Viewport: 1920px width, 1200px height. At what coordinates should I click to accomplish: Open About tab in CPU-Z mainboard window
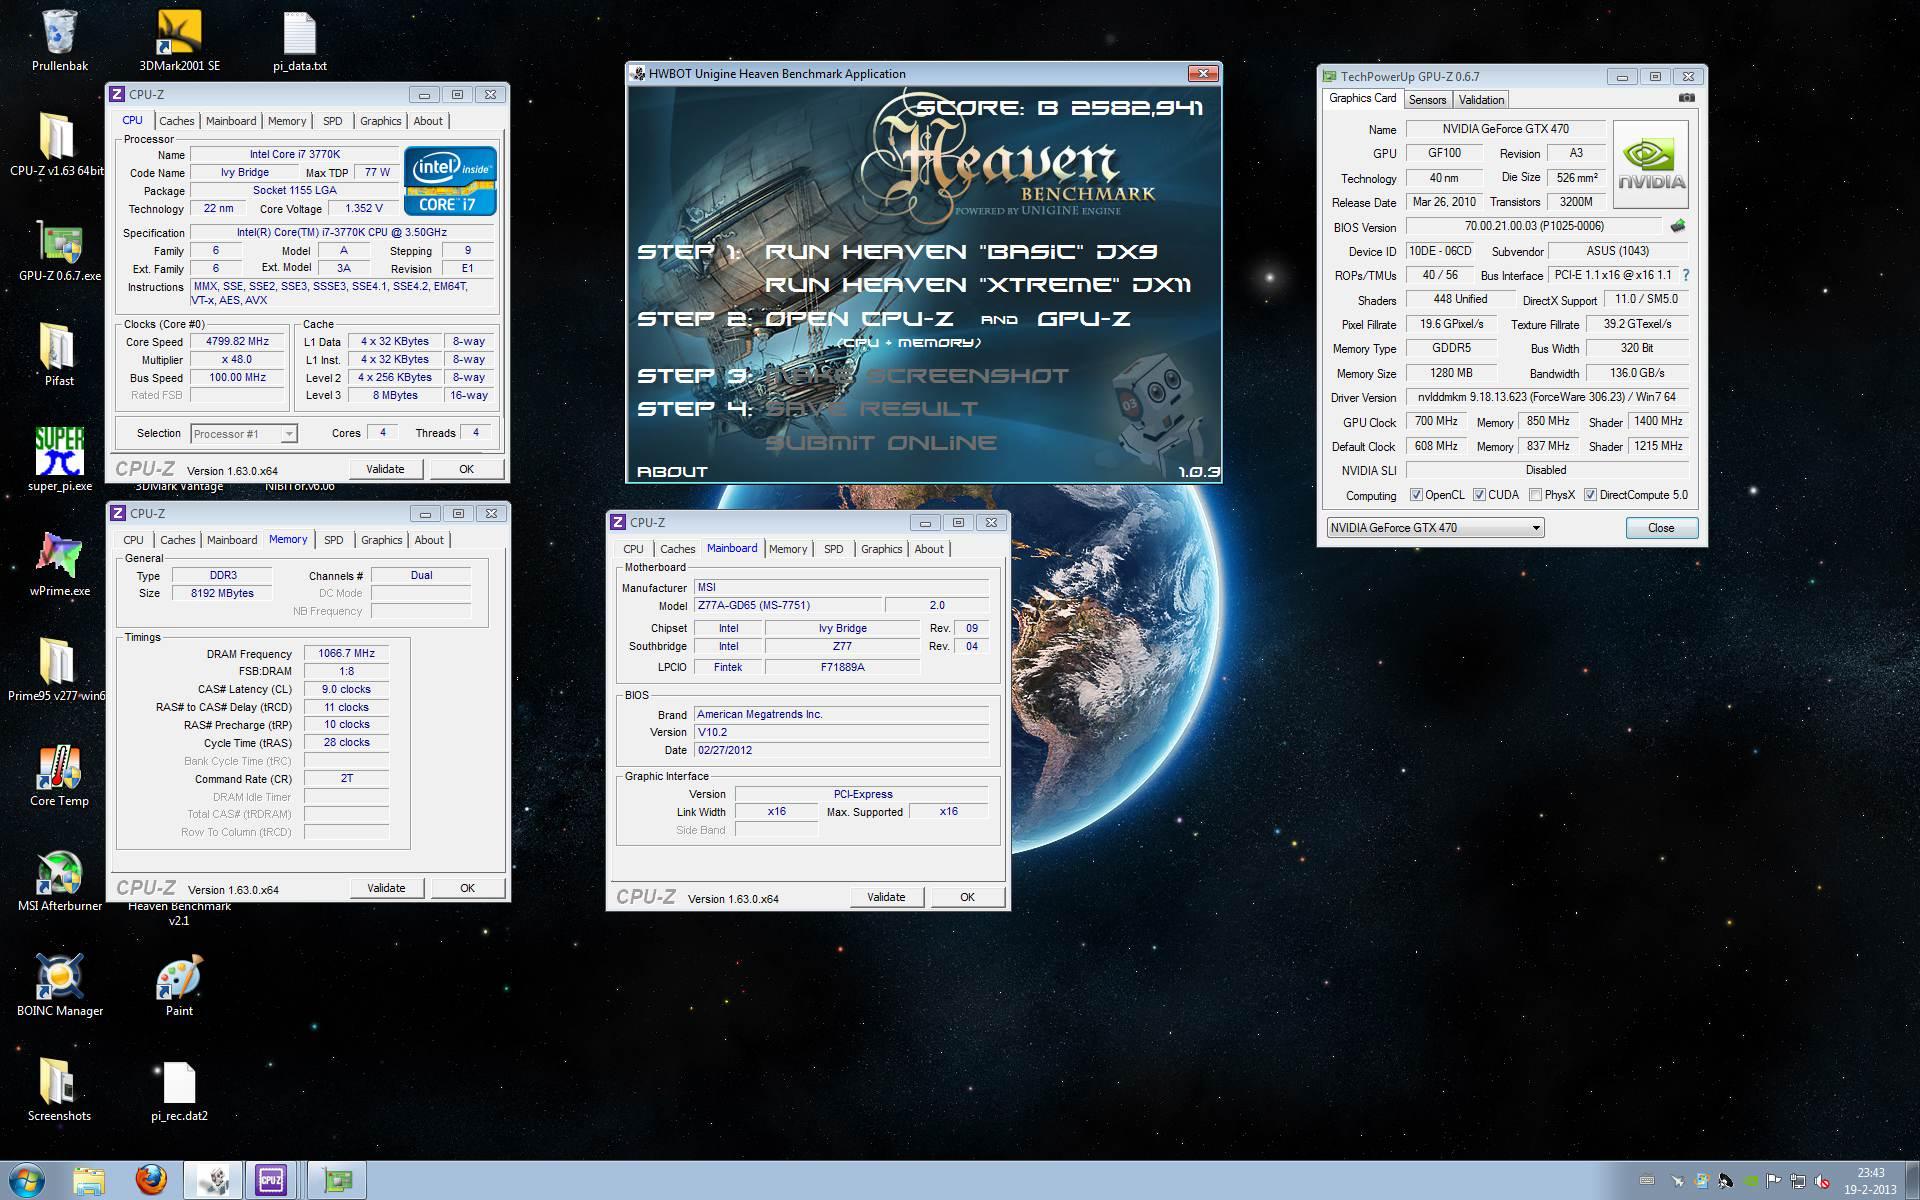(x=929, y=549)
